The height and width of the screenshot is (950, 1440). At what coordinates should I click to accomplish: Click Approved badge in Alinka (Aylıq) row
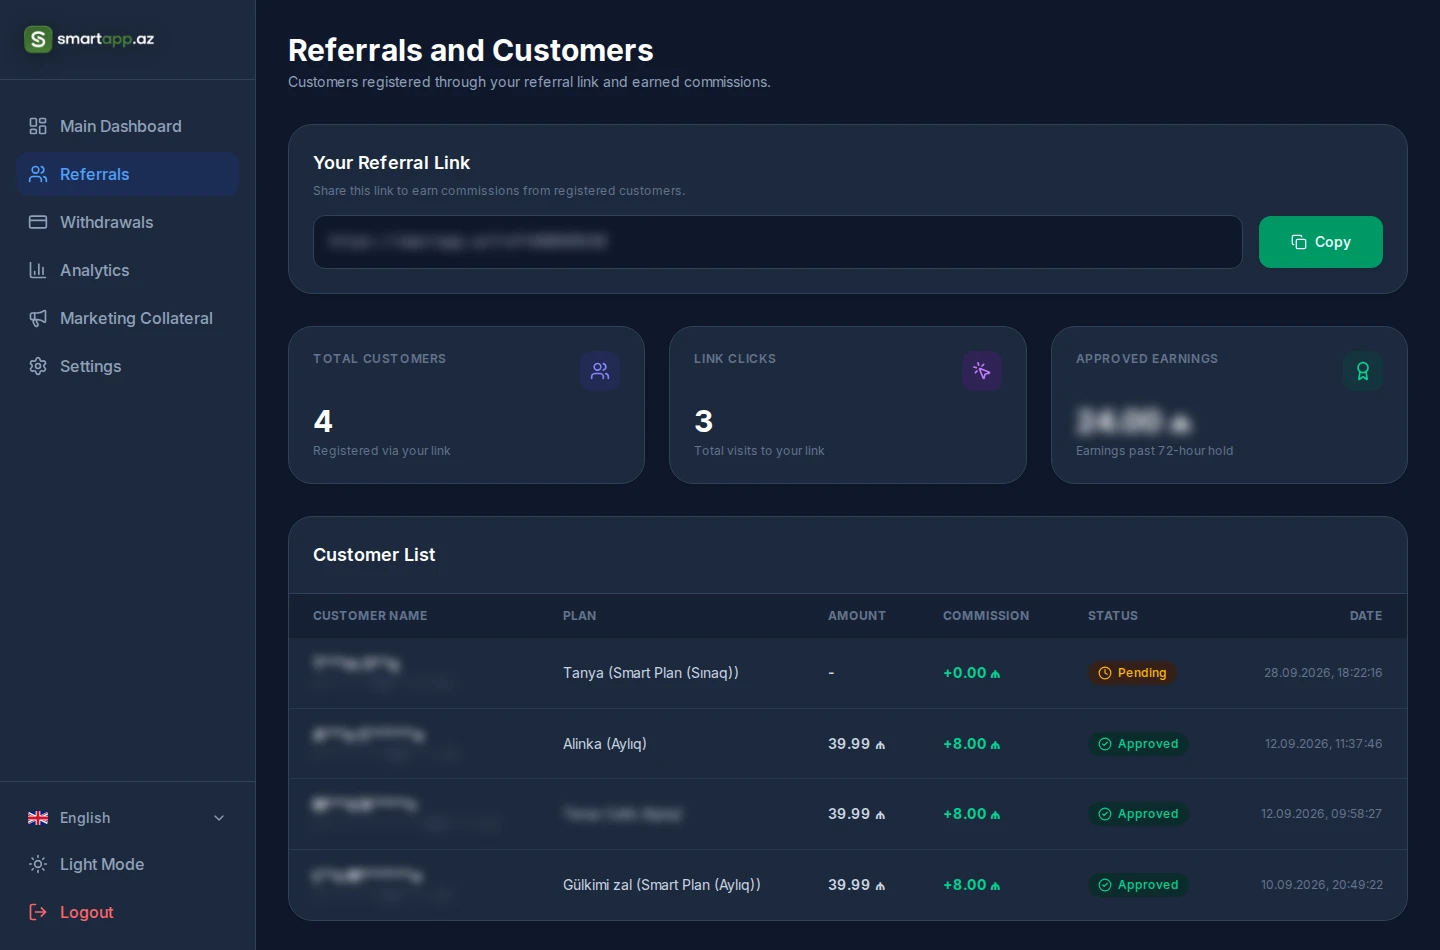1138,744
